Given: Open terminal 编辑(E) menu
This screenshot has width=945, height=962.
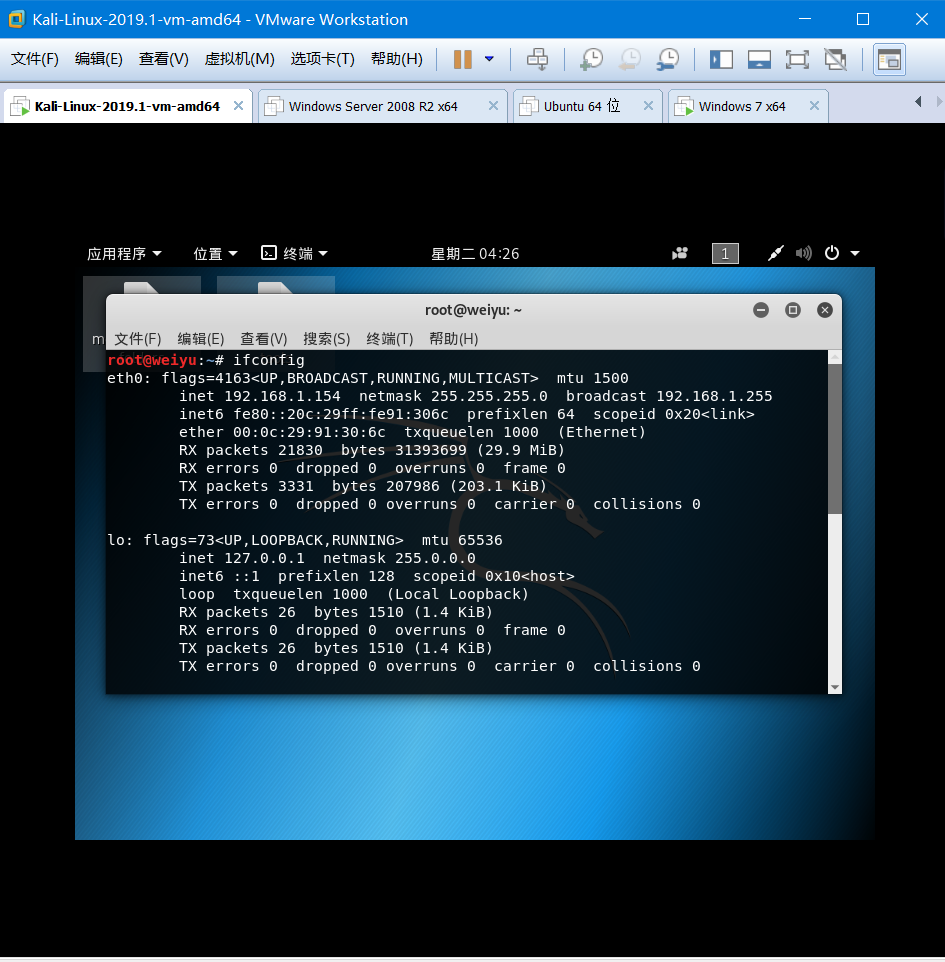Looking at the screenshot, I should tap(201, 339).
